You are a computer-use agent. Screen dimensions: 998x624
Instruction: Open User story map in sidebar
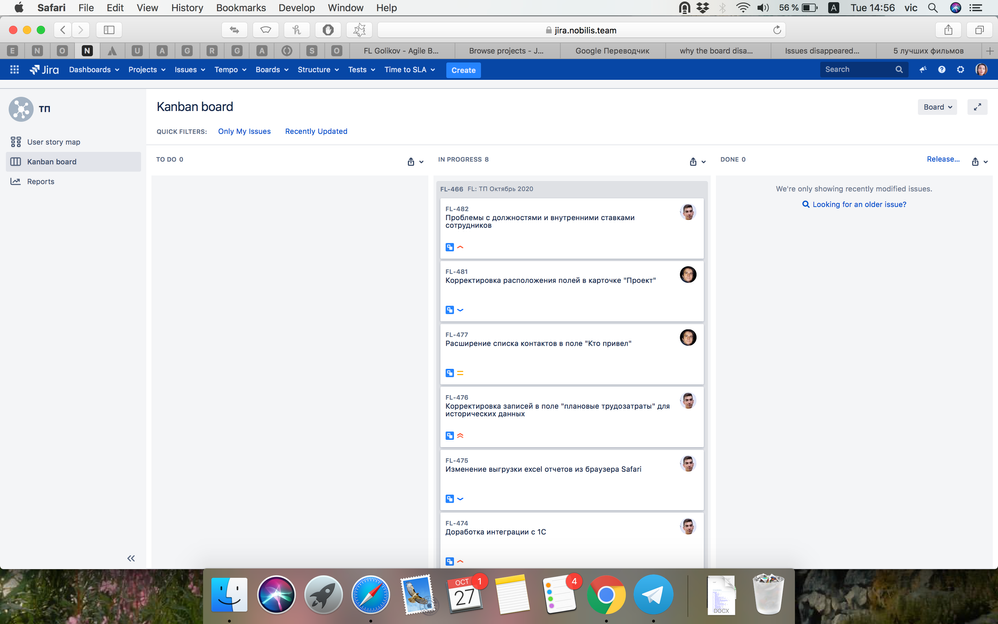tap(74, 142)
